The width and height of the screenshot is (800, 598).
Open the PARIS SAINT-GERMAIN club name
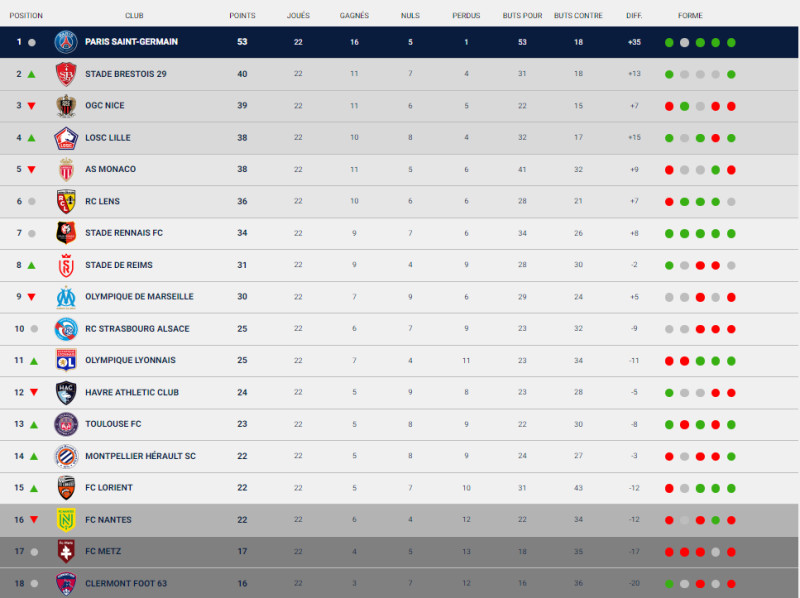(132, 42)
